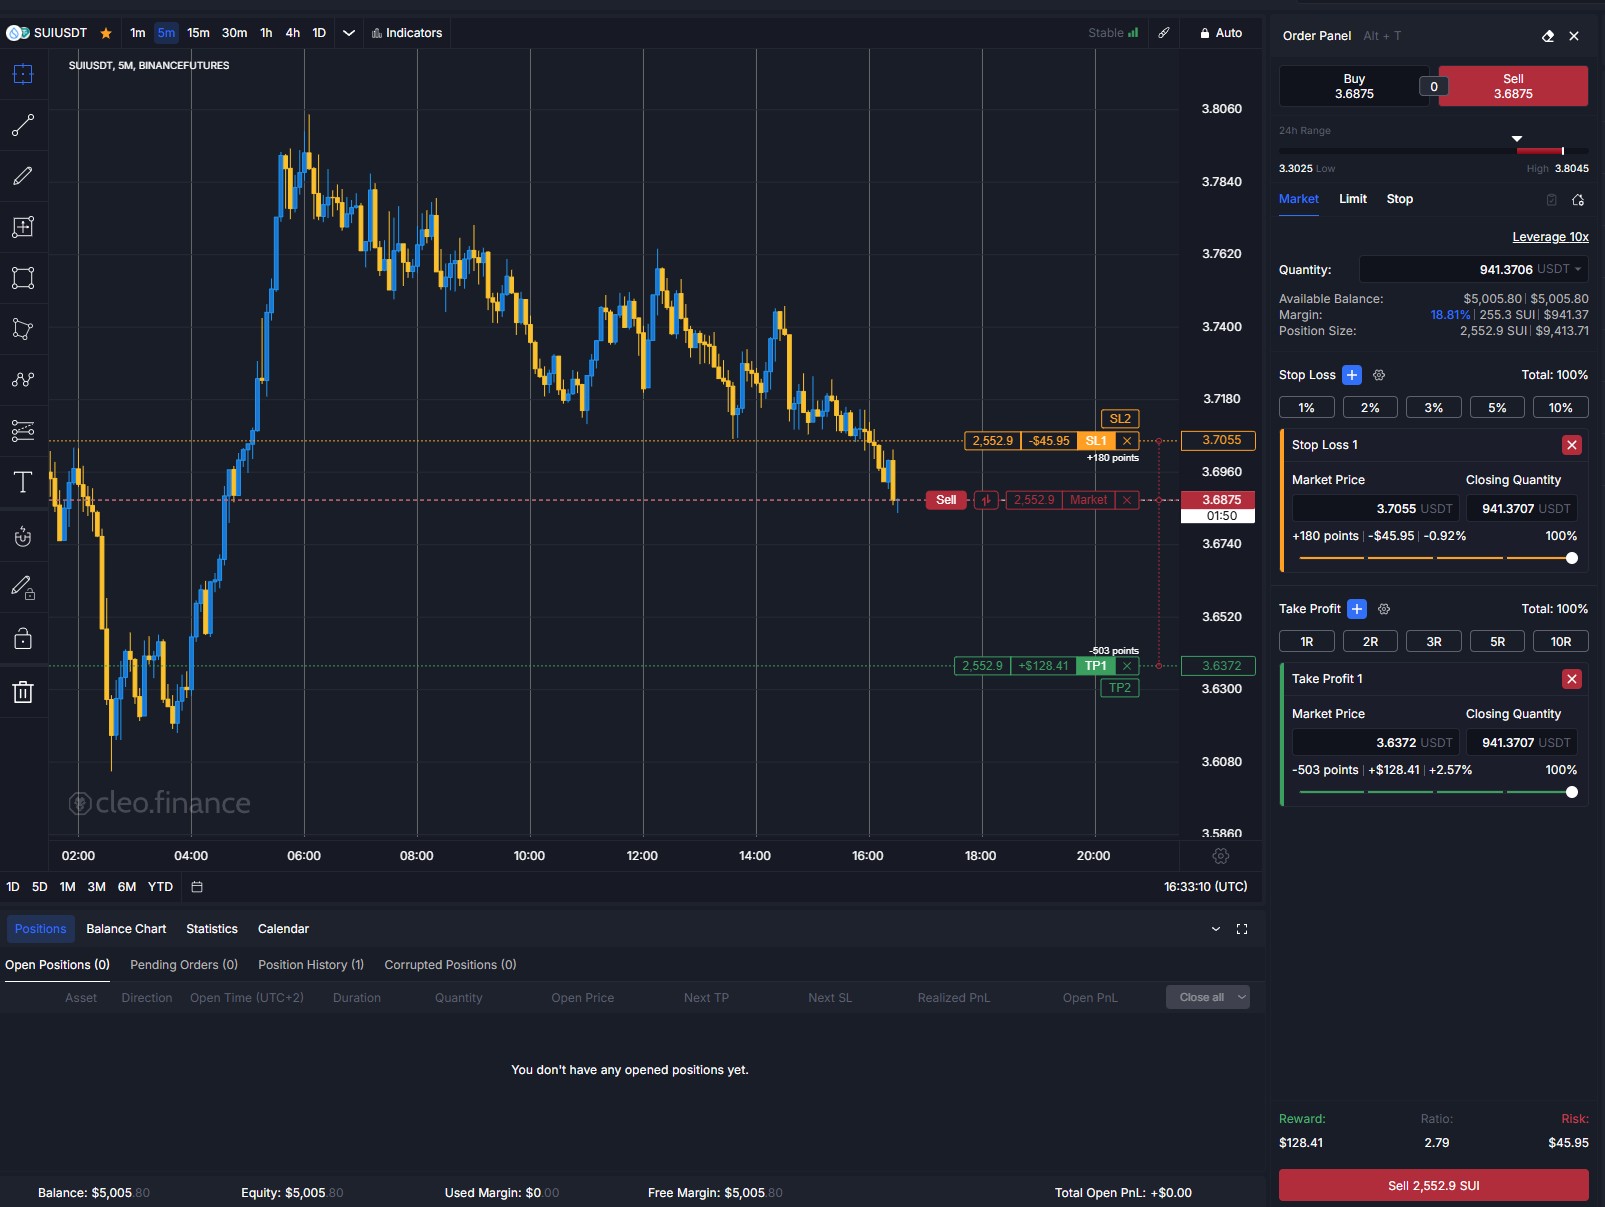
Task: Select the trend line drawing tool
Action: (x=22, y=125)
